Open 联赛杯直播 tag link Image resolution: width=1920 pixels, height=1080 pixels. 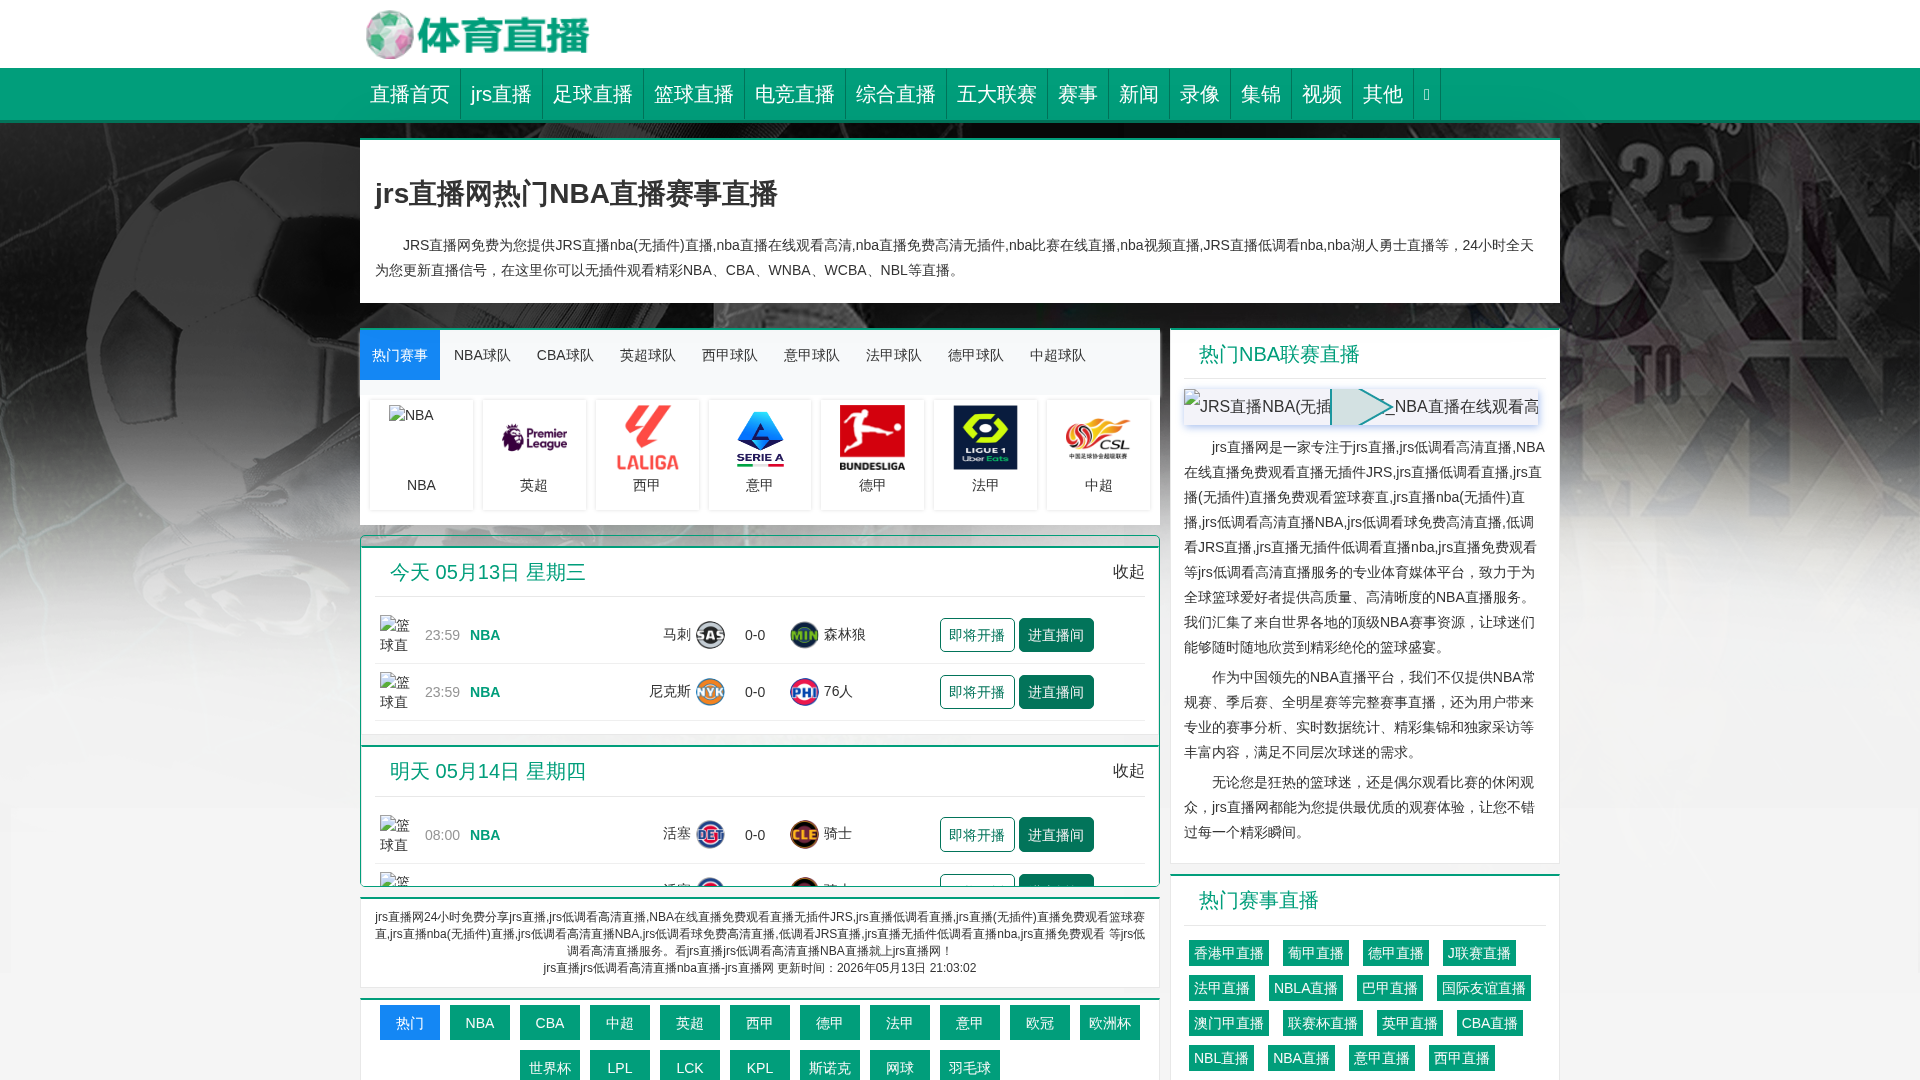tap(1323, 1023)
